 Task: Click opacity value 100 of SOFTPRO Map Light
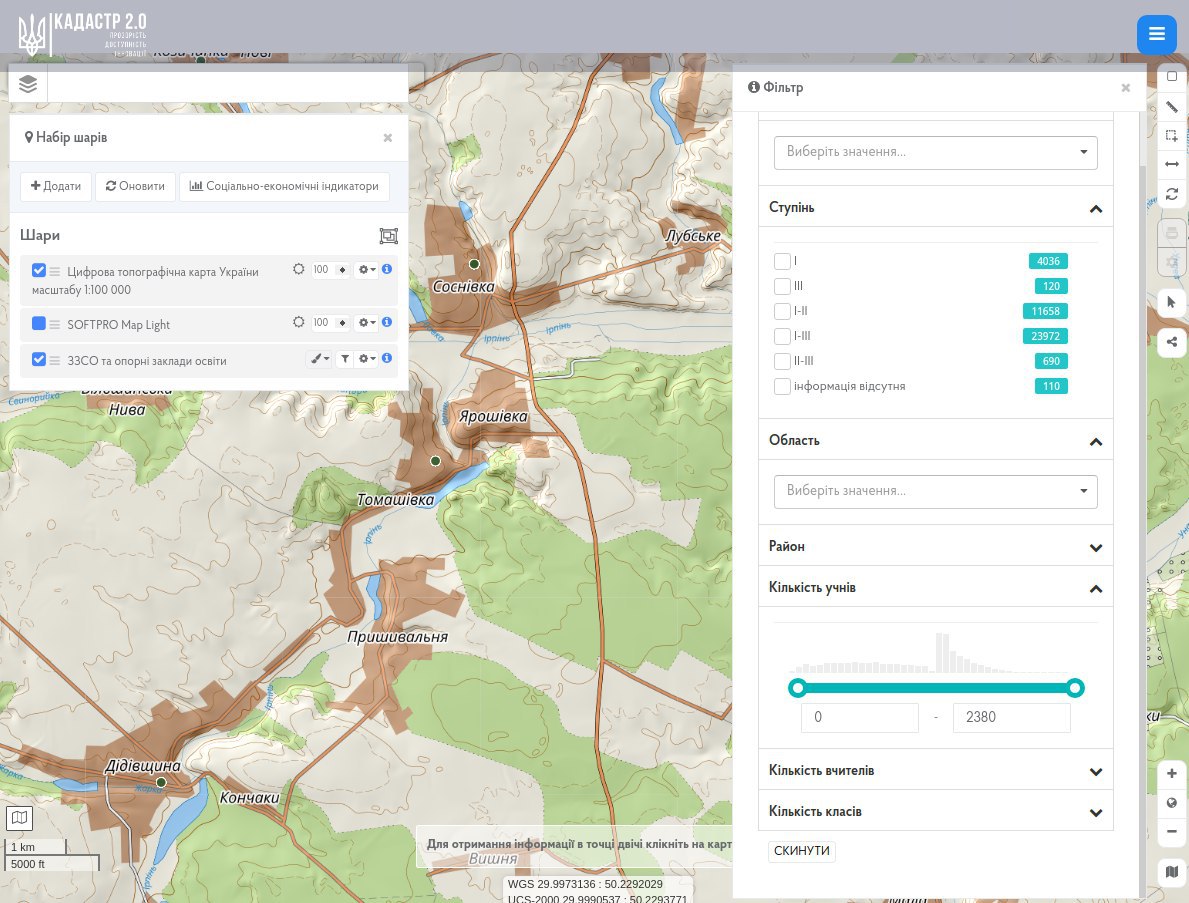coord(322,323)
